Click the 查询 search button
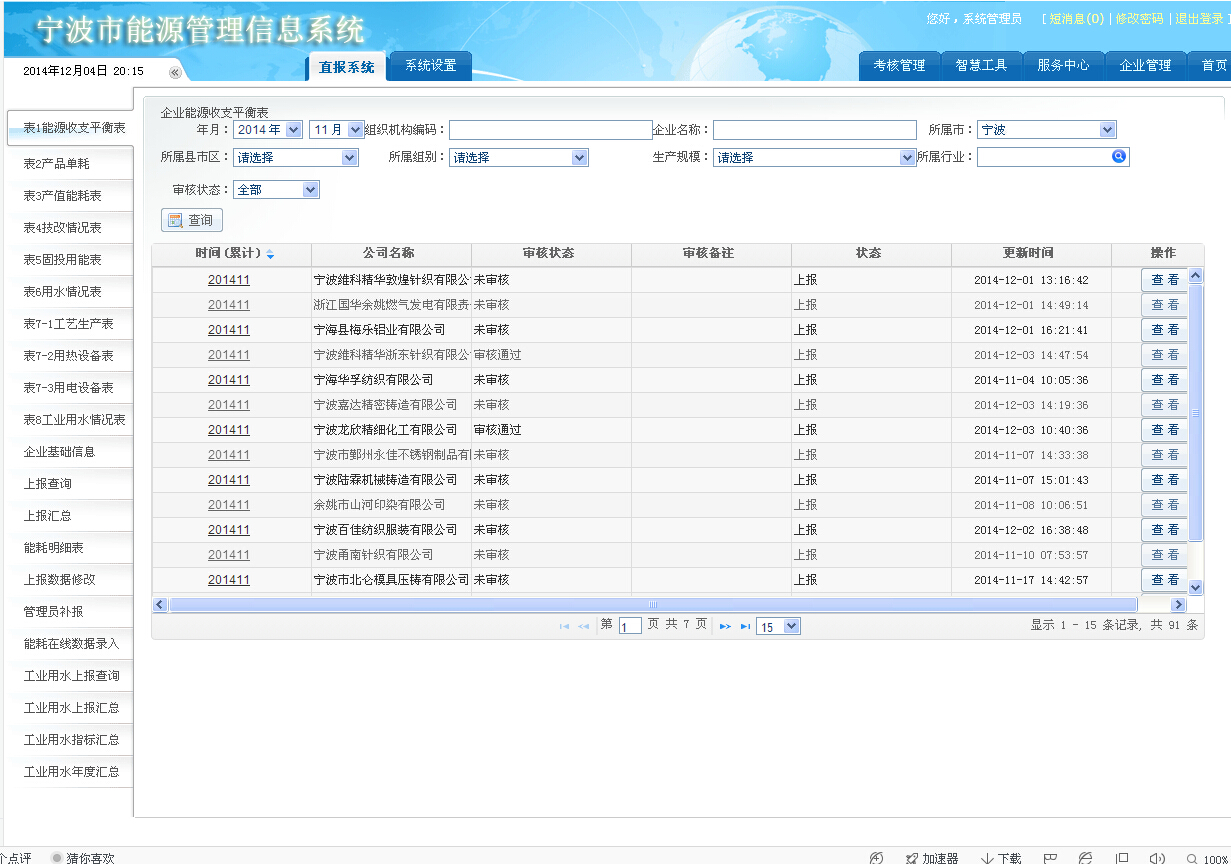Image resolution: width=1231 pixels, height=864 pixels. [192, 220]
